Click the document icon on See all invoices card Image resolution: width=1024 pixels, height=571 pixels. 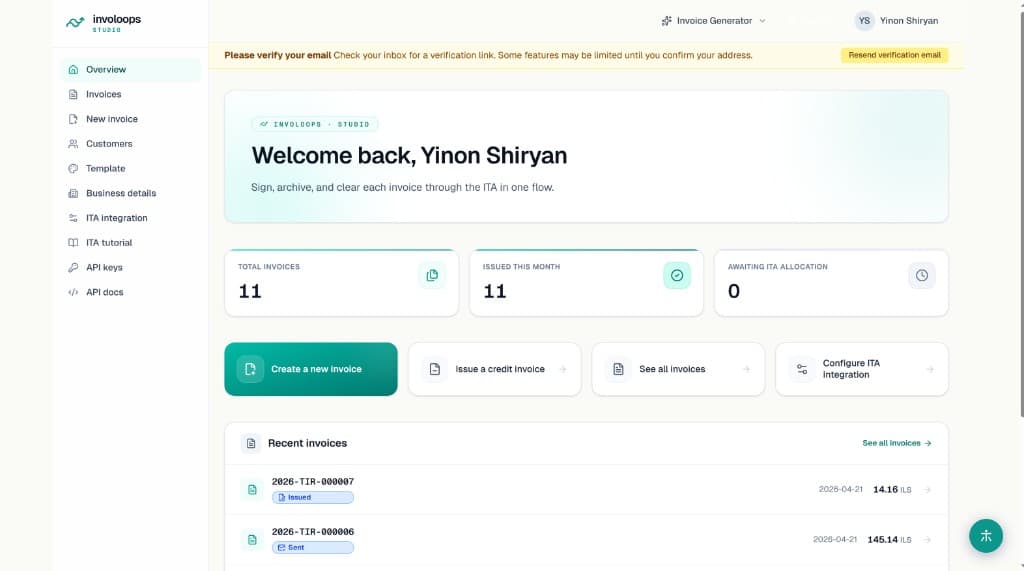click(618, 369)
